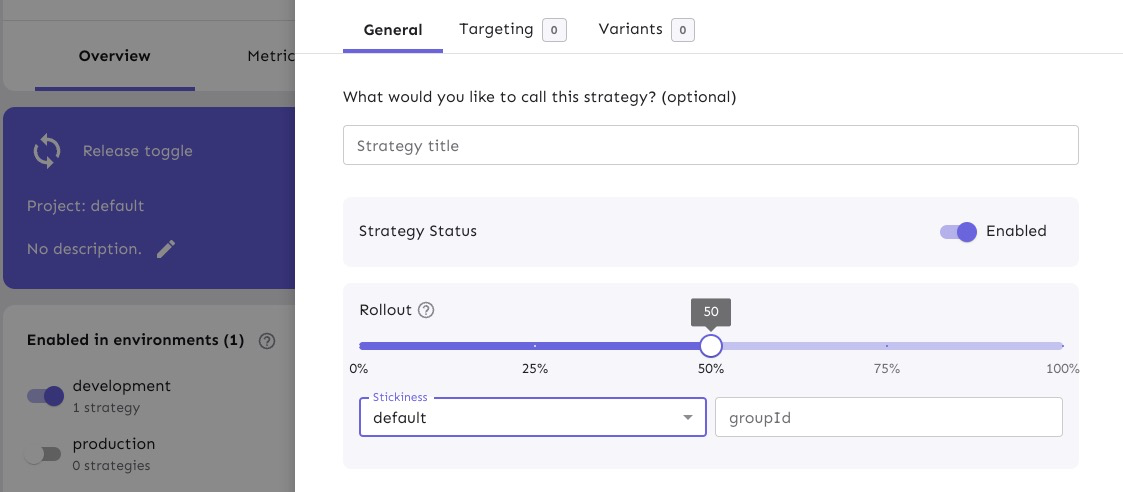Click the Release toggle refresh icon
Image resolution: width=1123 pixels, height=492 pixels.
[46, 152]
